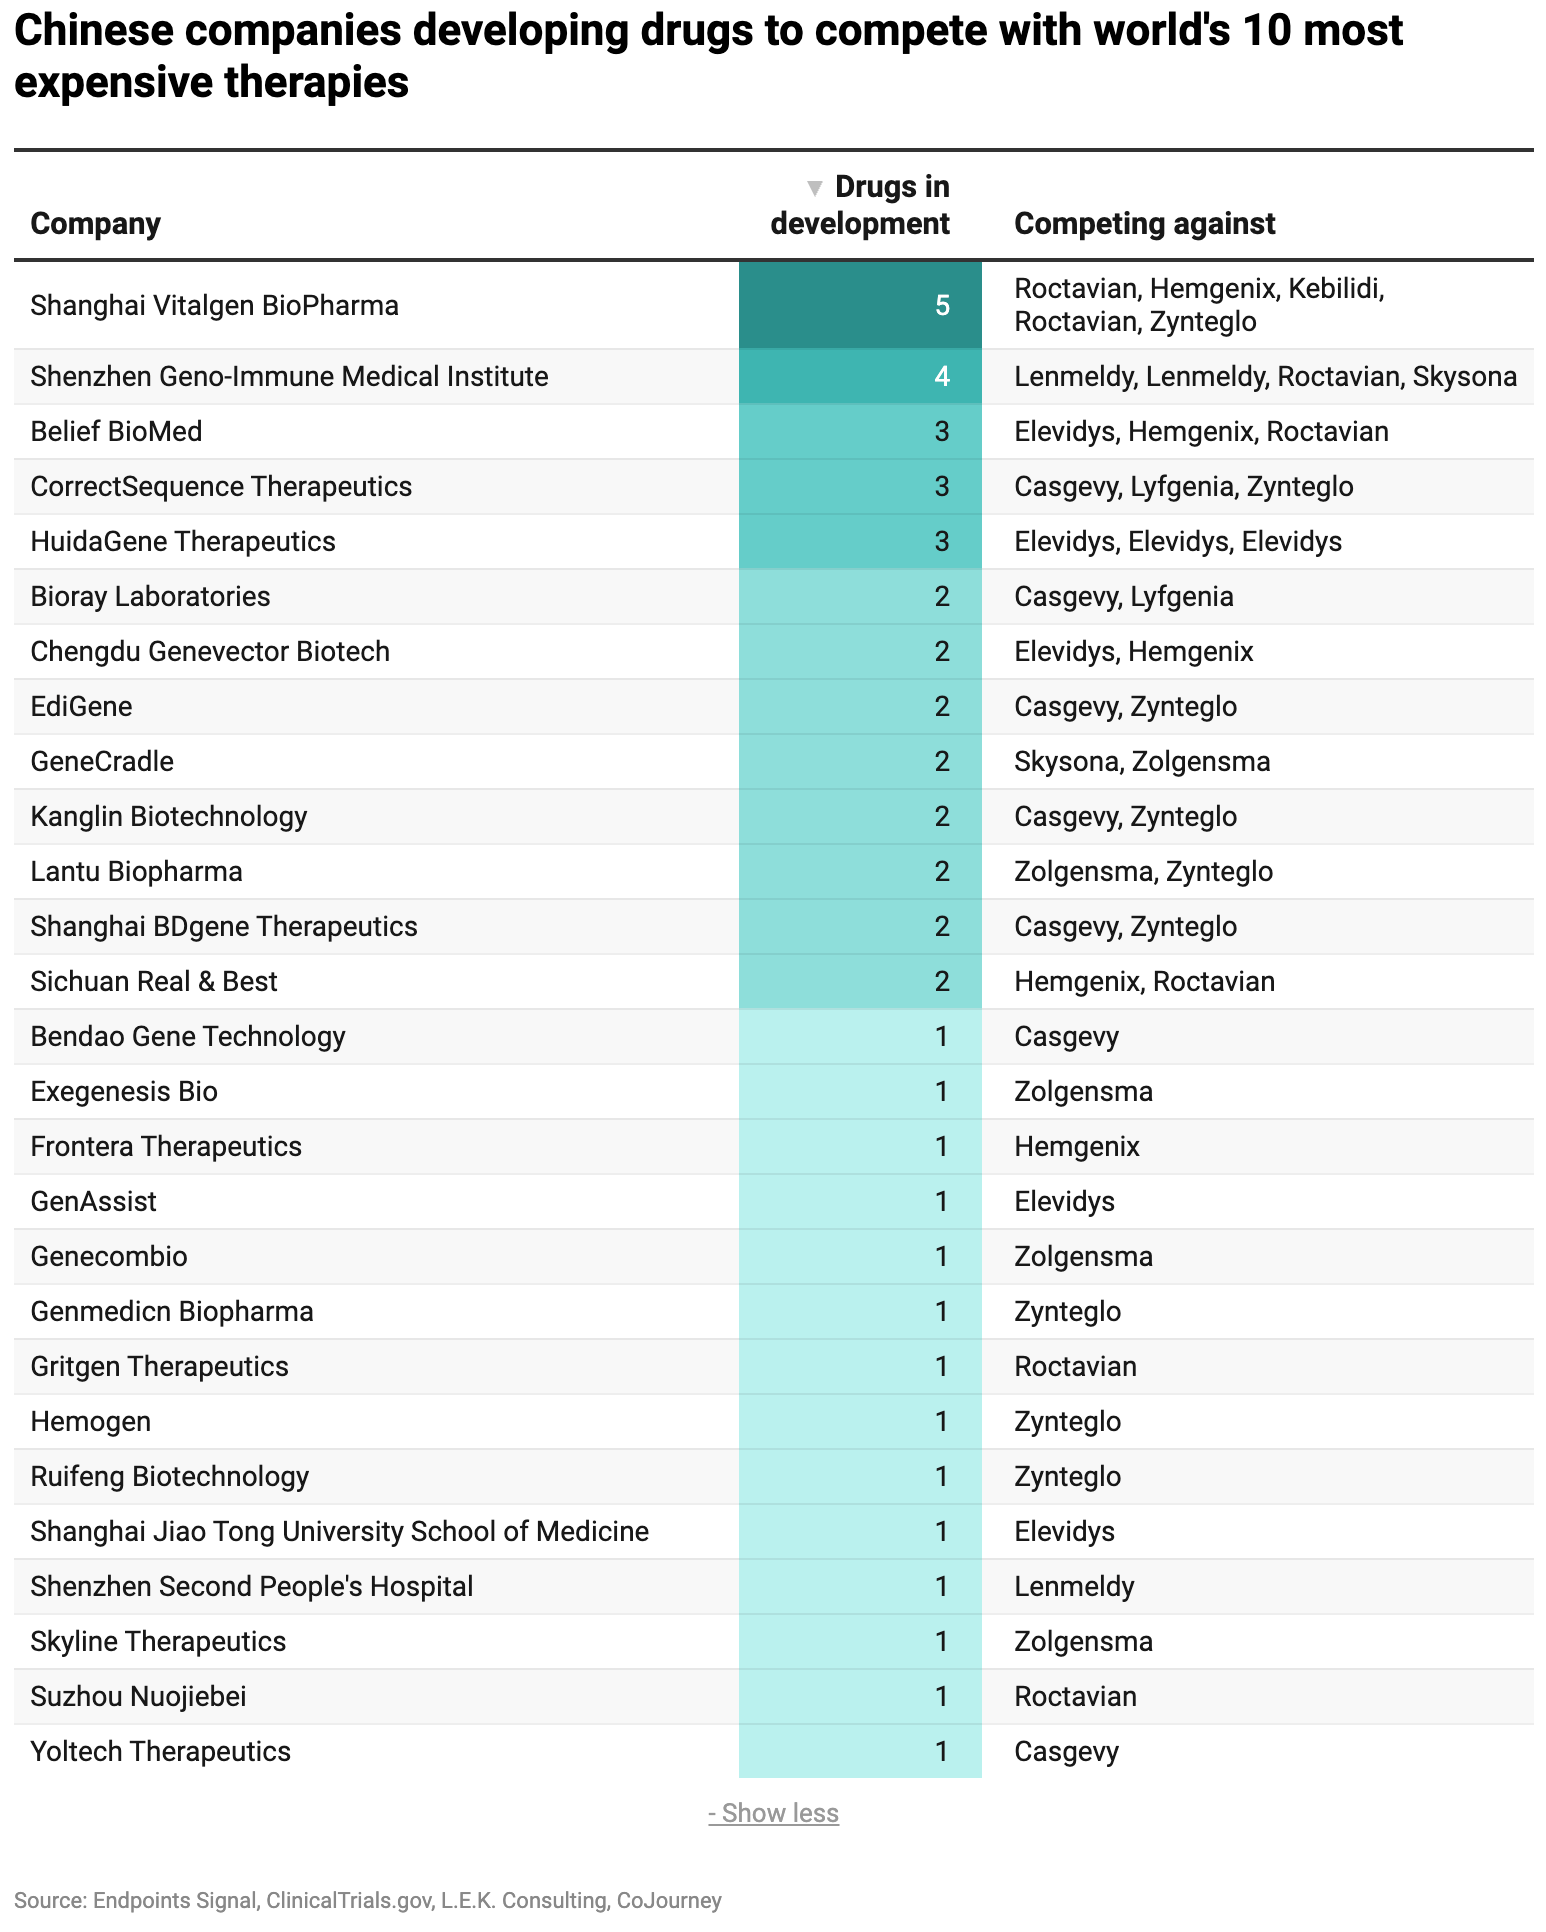
Task: Collapse table with Show less link
Action: 773,1813
